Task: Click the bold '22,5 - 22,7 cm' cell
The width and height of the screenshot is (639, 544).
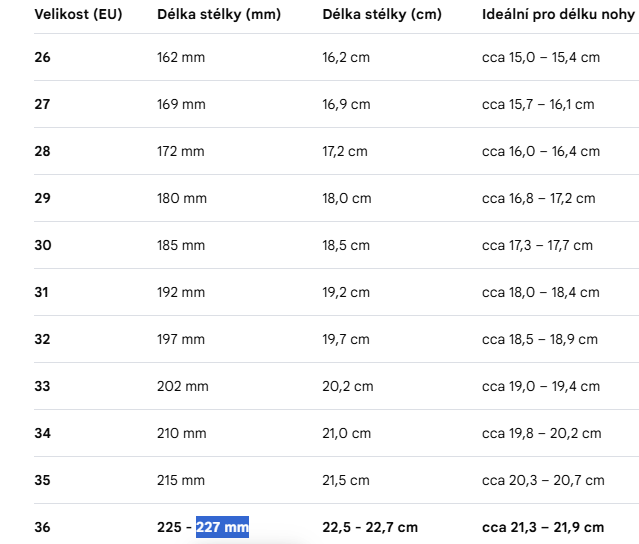Action: 370,527
